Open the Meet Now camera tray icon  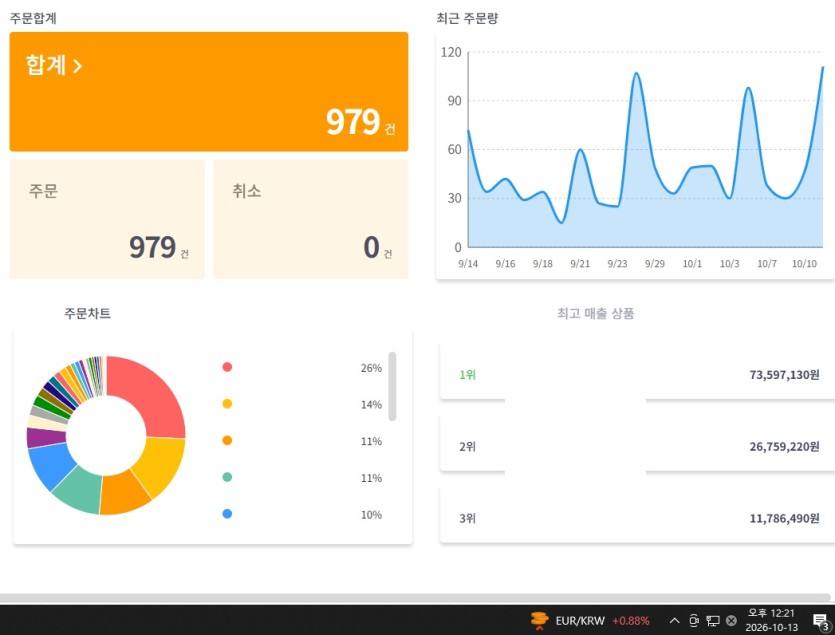(x=694, y=620)
